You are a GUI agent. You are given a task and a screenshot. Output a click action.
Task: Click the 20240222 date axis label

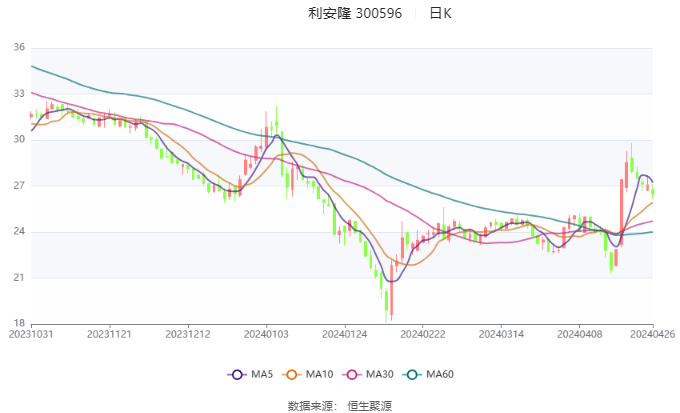click(423, 334)
